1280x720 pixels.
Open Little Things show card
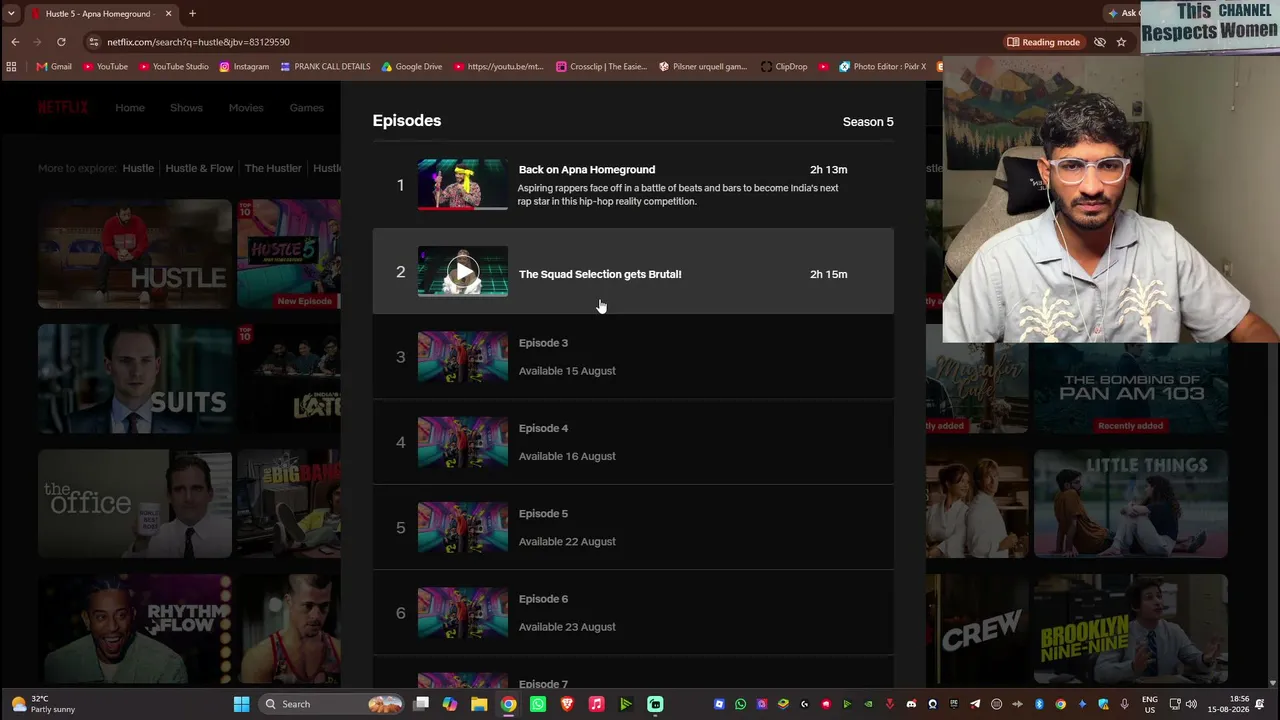click(x=1131, y=504)
